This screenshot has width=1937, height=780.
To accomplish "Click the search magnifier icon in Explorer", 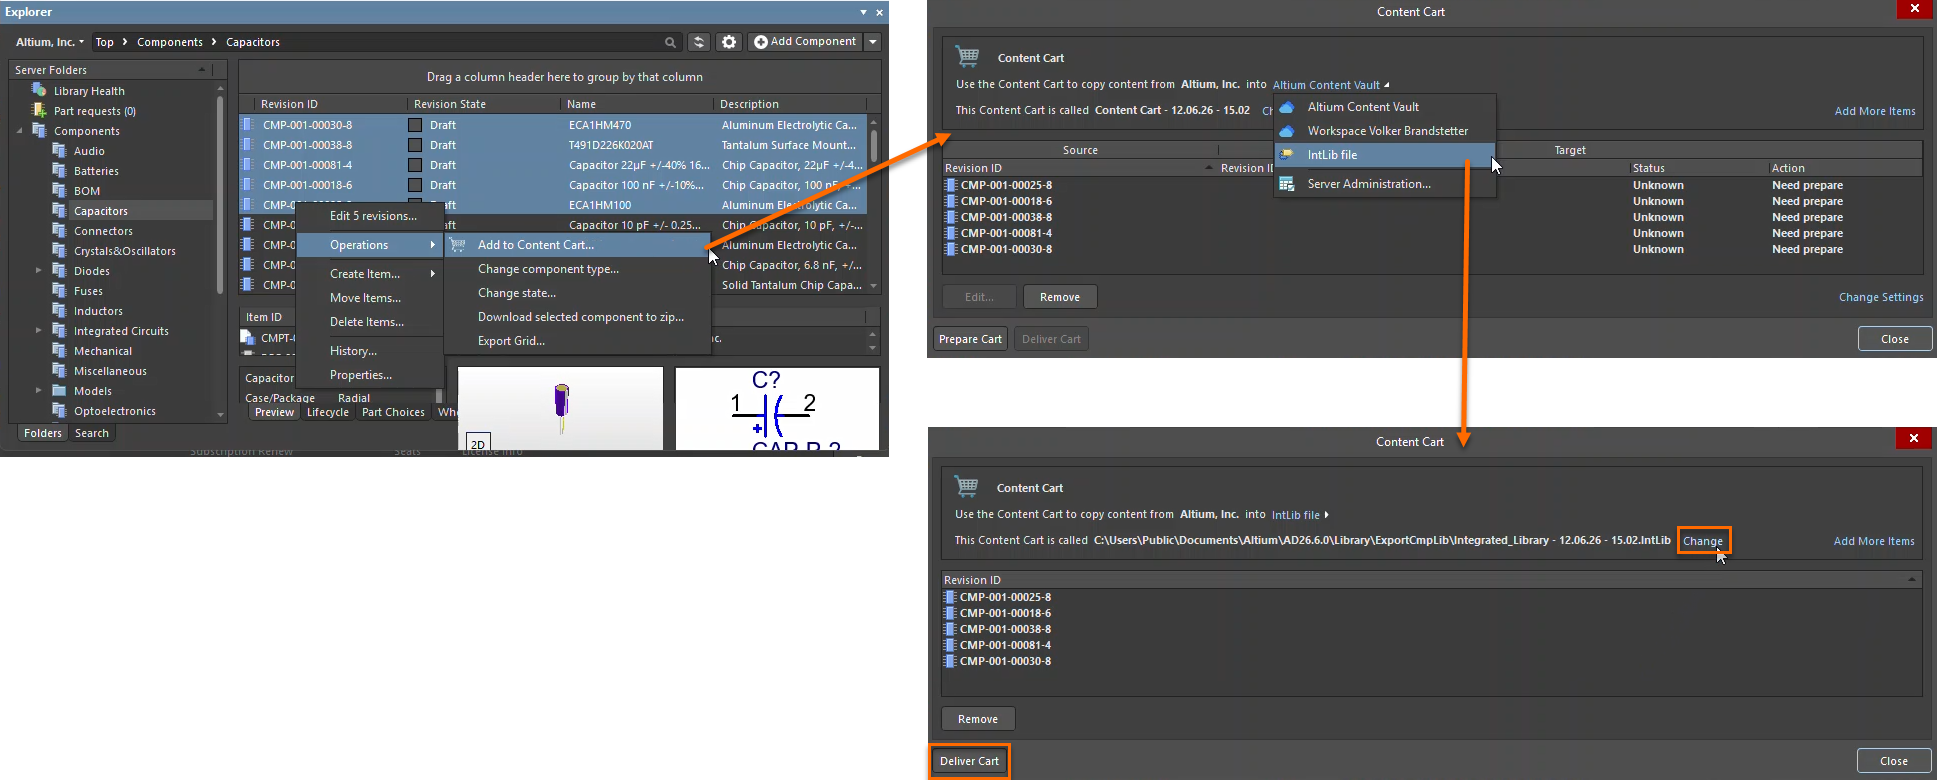I will pyautogui.click(x=670, y=42).
